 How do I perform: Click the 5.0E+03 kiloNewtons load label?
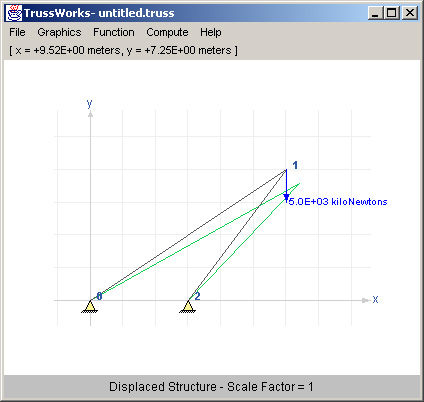pos(338,202)
